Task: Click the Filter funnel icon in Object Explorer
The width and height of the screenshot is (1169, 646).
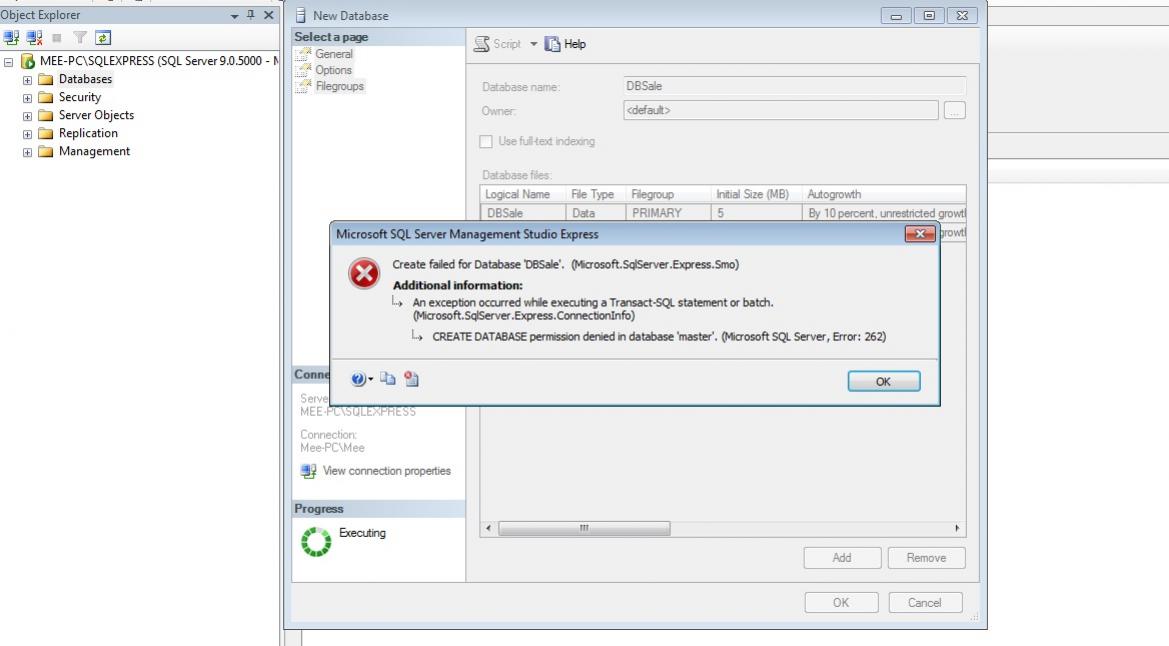Action: click(x=80, y=37)
